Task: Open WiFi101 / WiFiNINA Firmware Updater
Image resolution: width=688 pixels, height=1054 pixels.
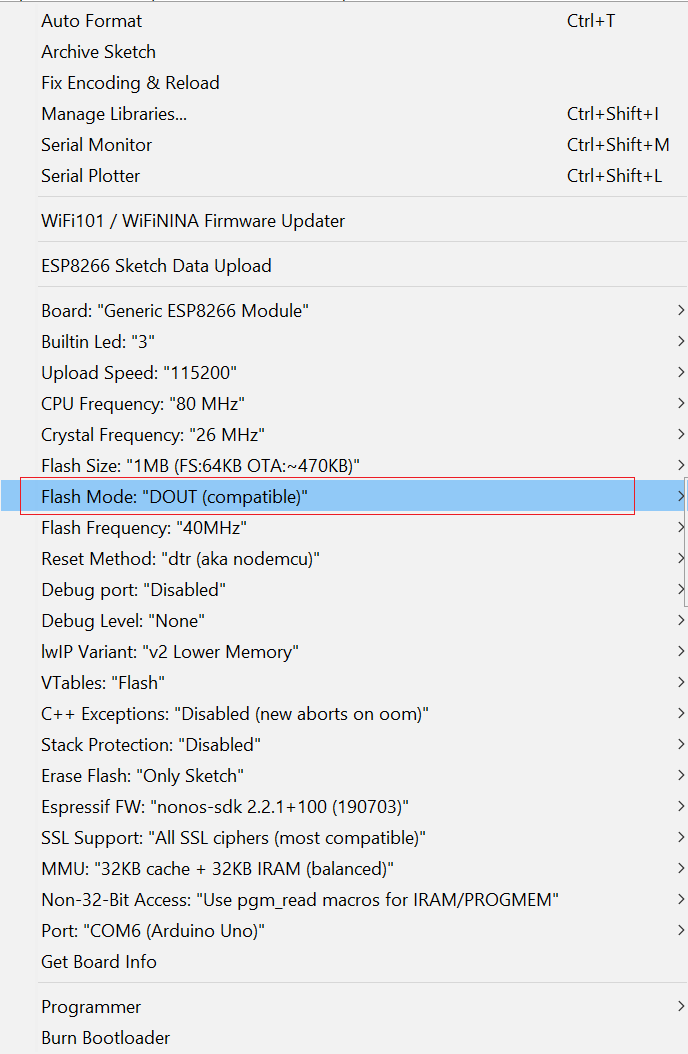Action: (x=193, y=221)
